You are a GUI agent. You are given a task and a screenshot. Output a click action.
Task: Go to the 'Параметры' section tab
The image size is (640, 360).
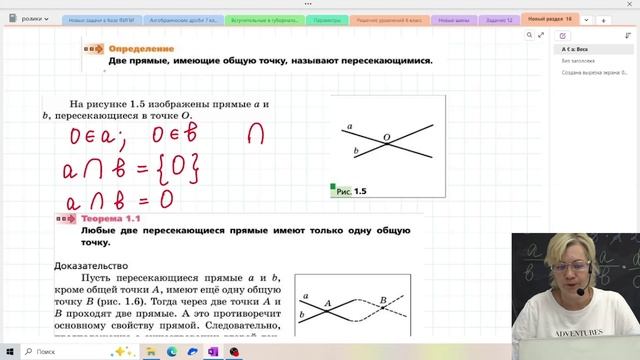327,20
